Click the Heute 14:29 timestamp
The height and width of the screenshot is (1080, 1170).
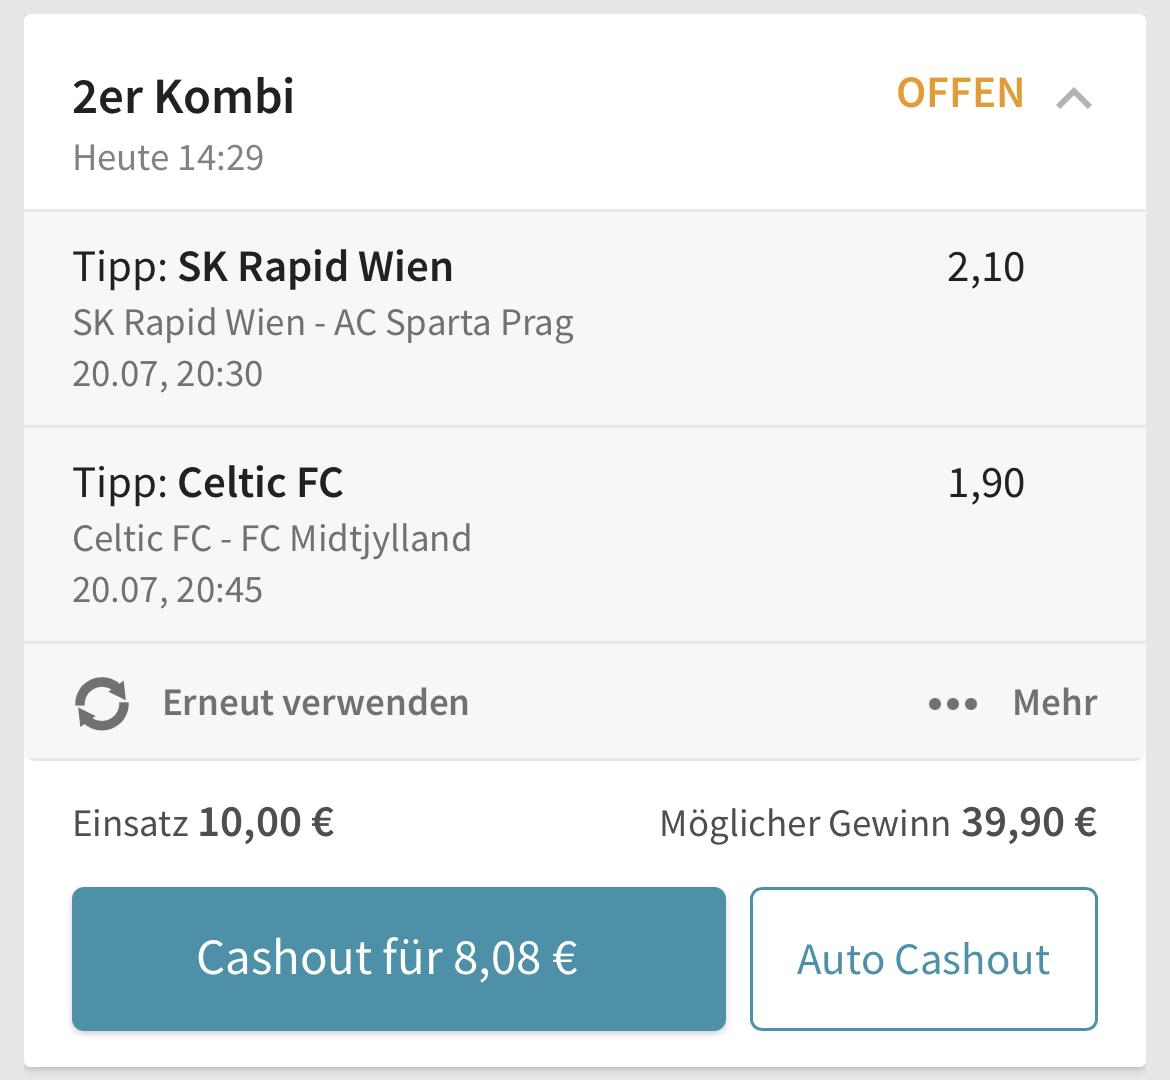pyautogui.click(x=168, y=158)
